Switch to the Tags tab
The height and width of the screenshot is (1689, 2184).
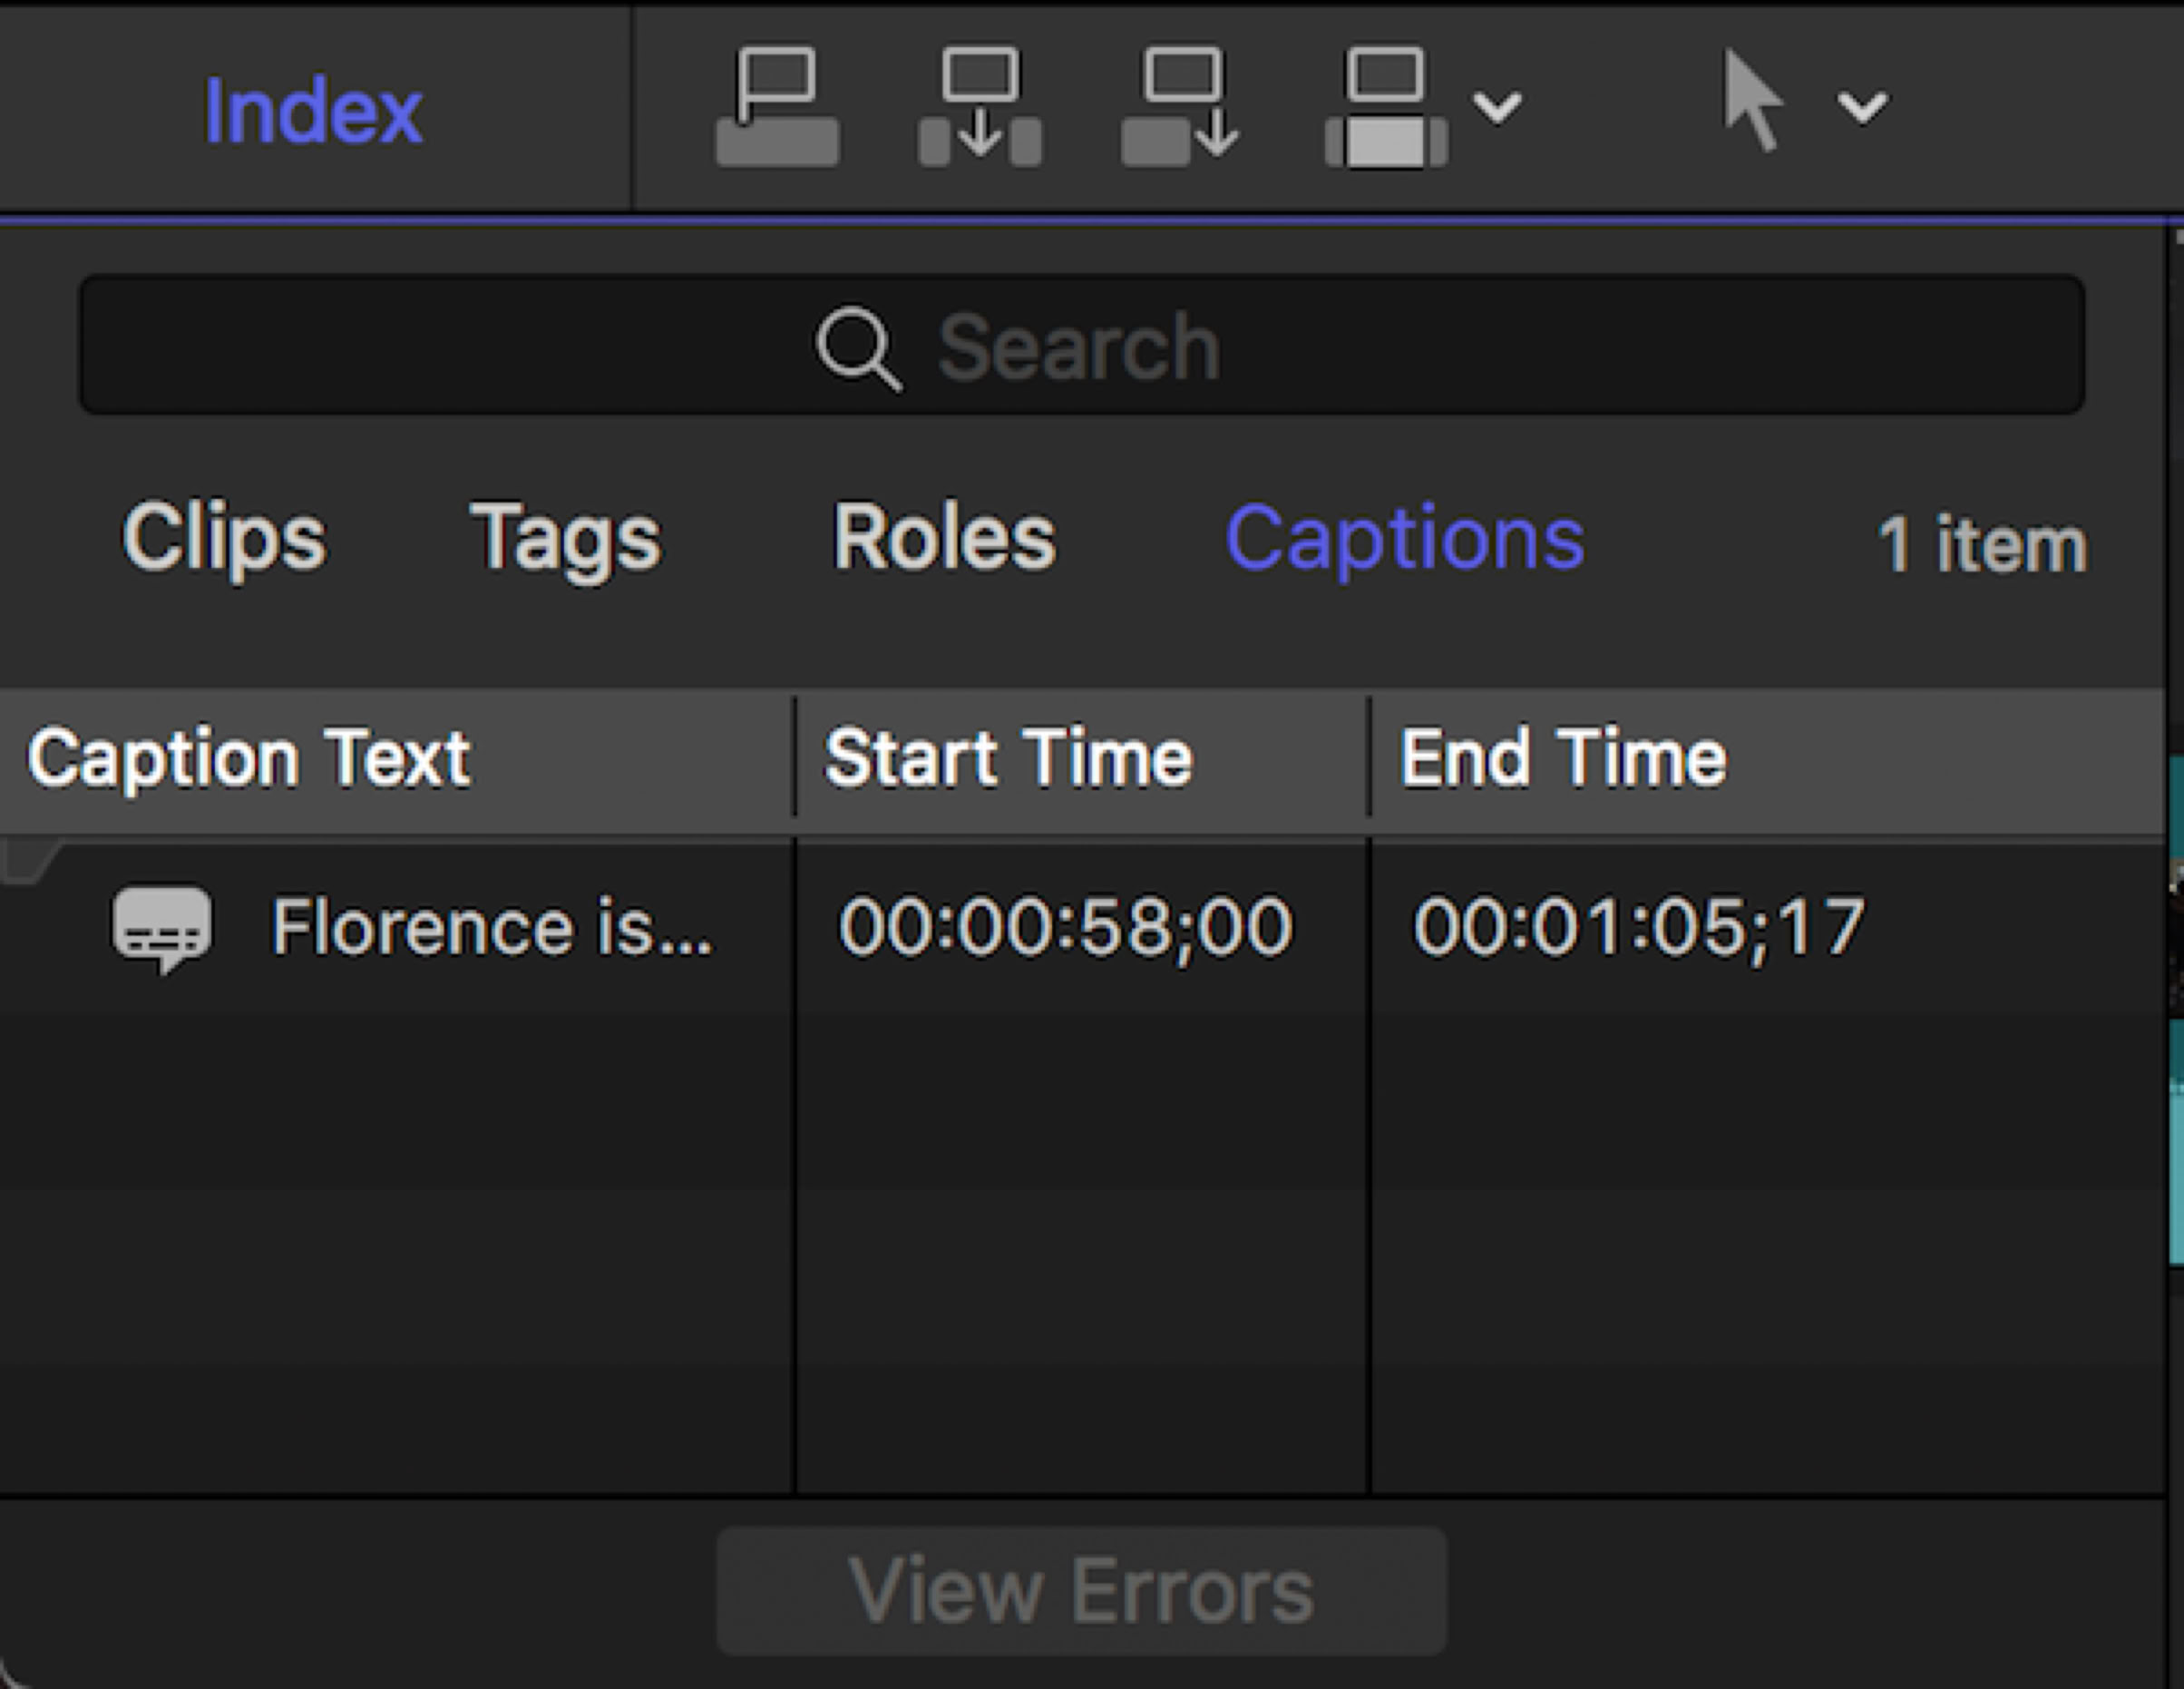(x=565, y=539)
